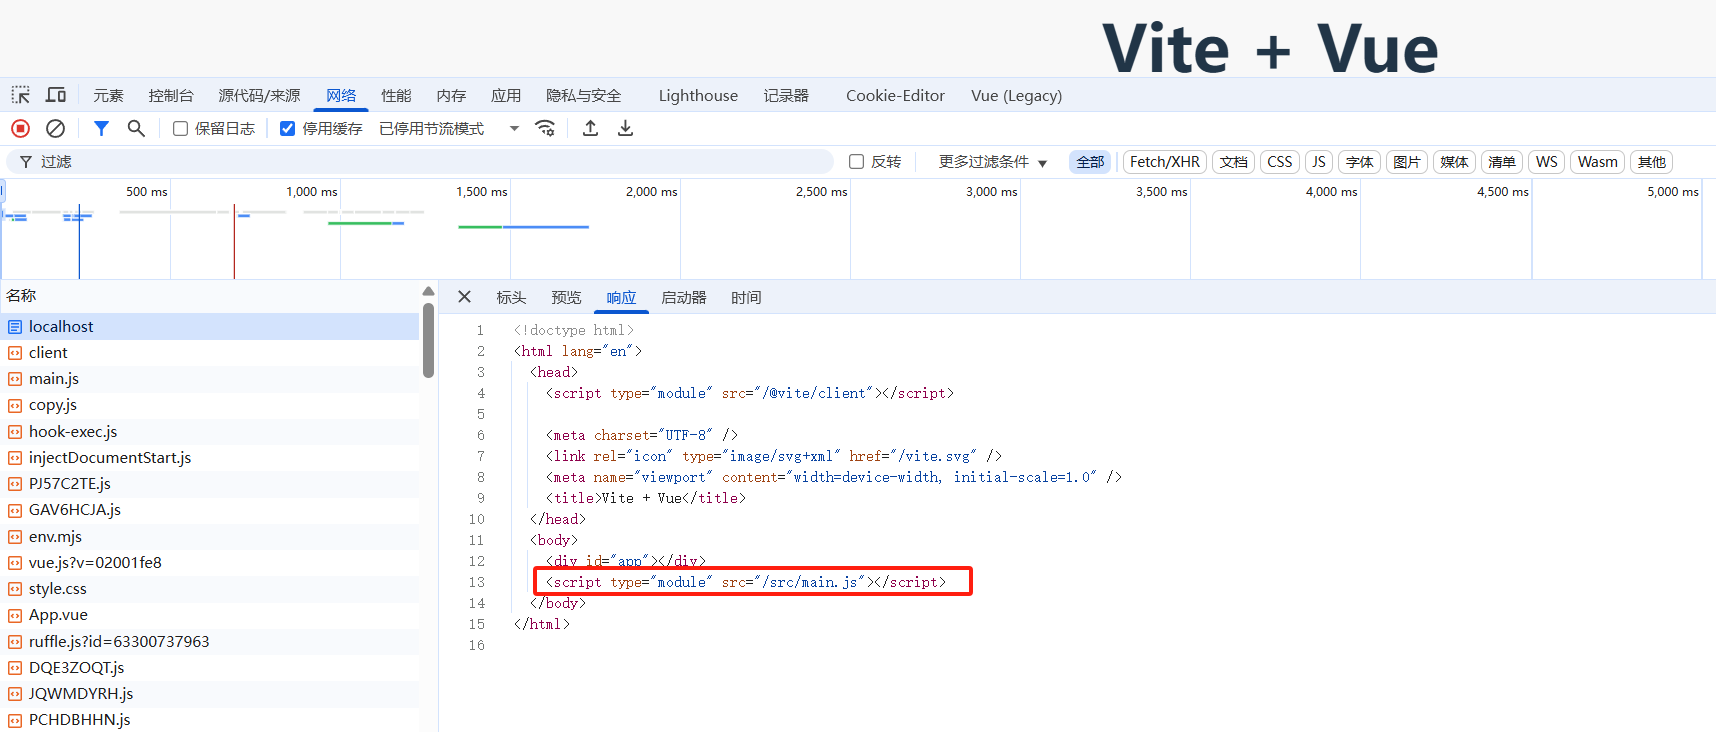Image resolution: width=1716 pixels, height=732 pixels.
Task: Filter requests by Font
Action: click(1359, 161)
